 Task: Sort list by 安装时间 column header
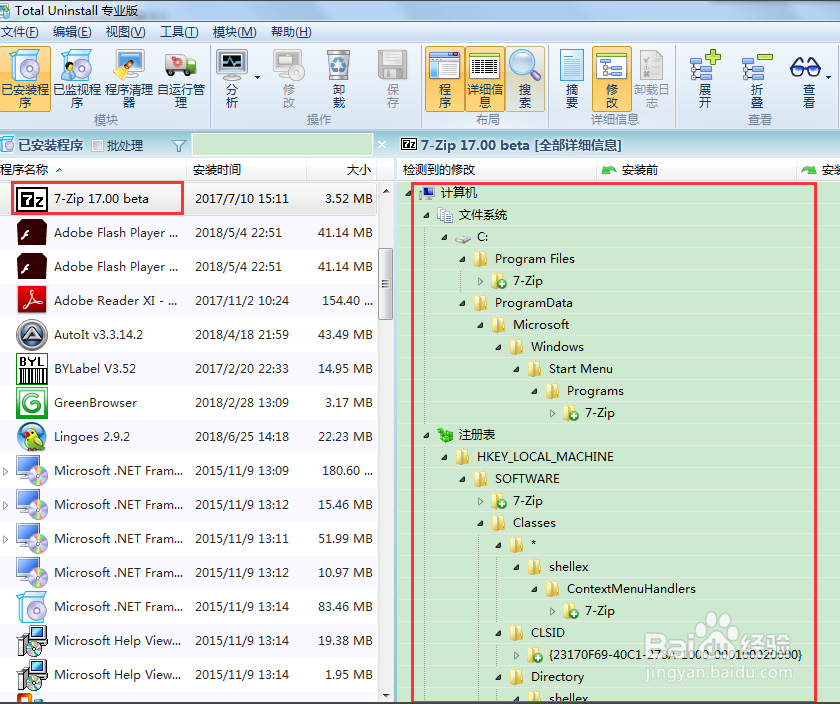[x=217, y=170]
